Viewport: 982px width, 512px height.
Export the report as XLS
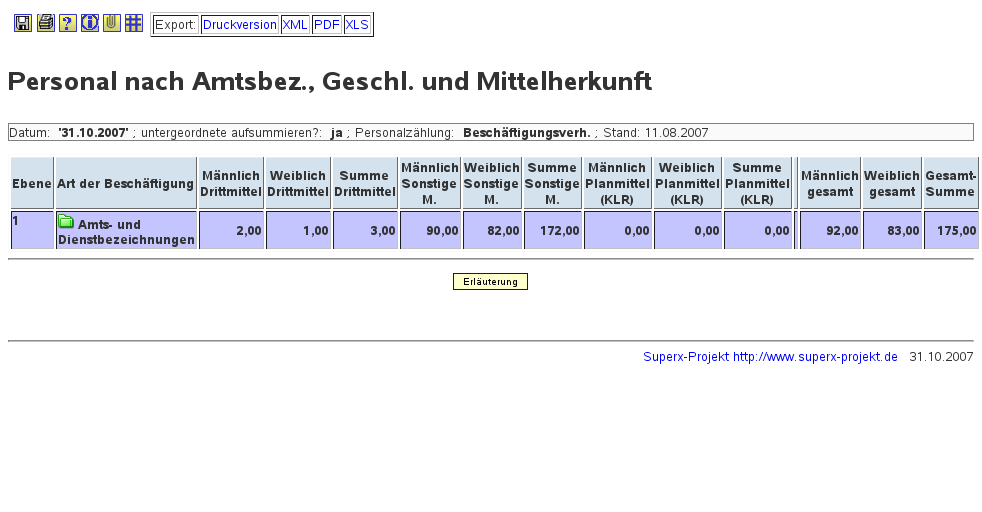click(x=357, y=25)
